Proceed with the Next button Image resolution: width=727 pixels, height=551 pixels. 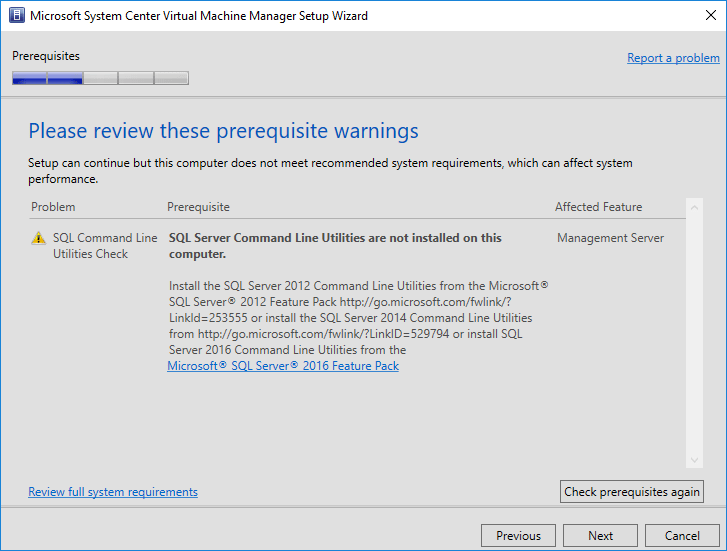click(x=600, y=535)
